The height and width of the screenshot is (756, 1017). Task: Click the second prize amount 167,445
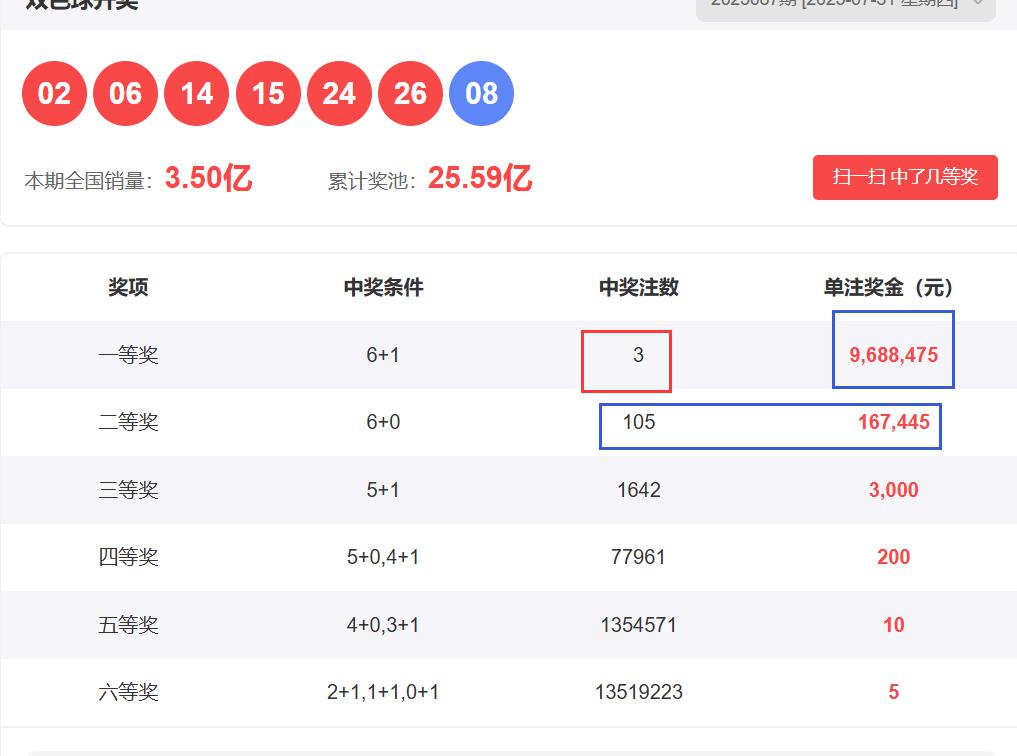[893, 422]
